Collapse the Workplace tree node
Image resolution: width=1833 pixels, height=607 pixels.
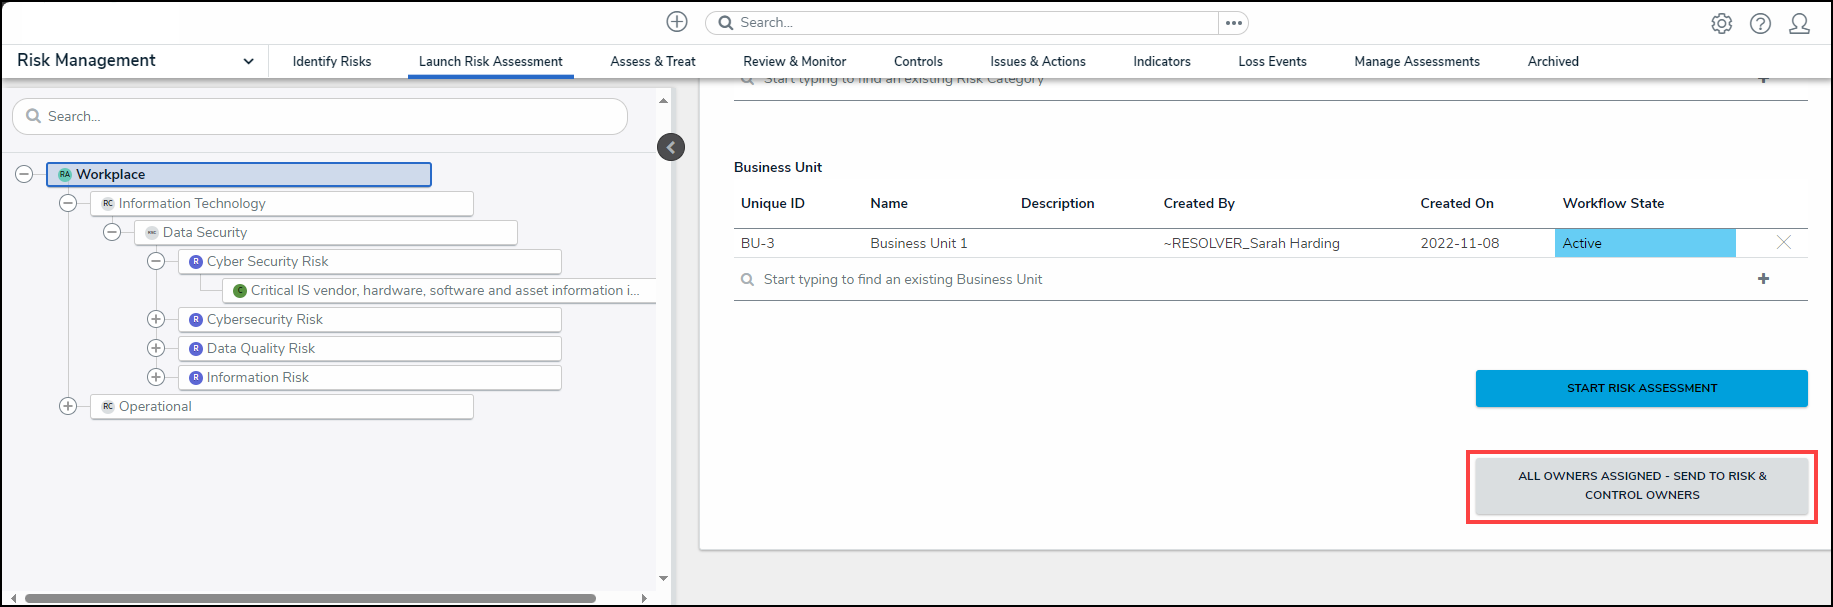tap(24, 174)
